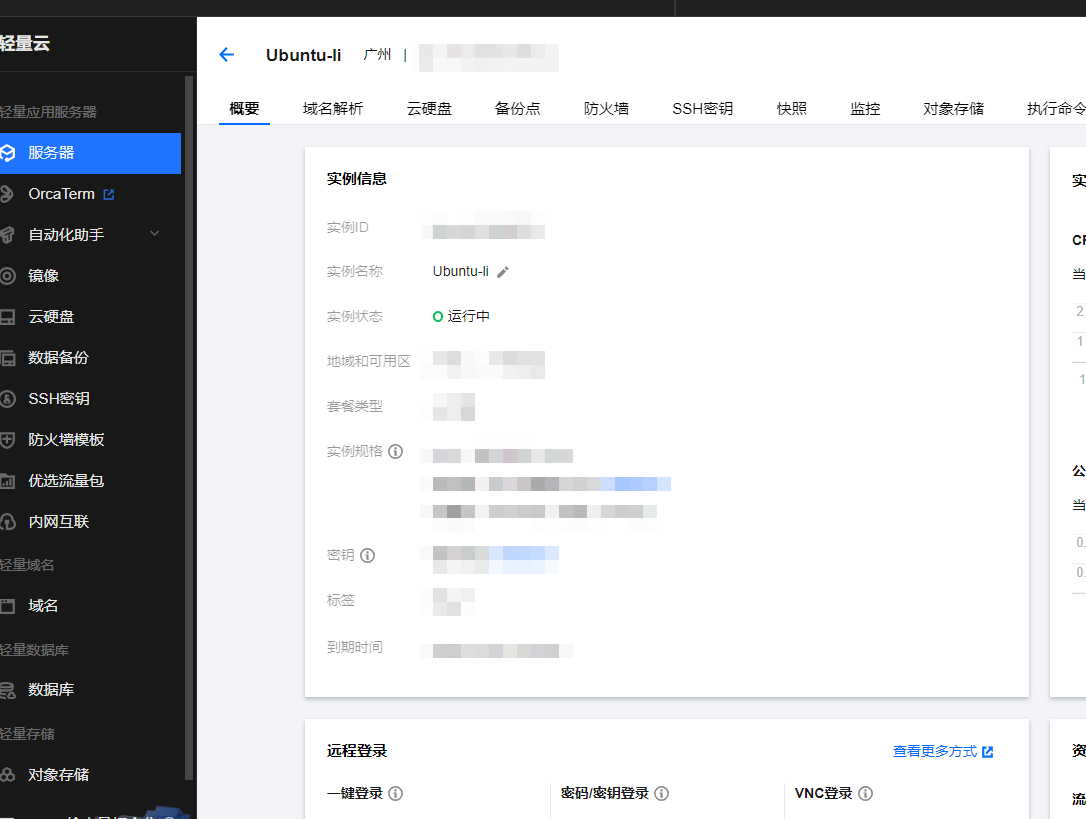Click the pencil edit icon beside instance name
Viewport: 1086px width, 819px height.
click(503, 272)
